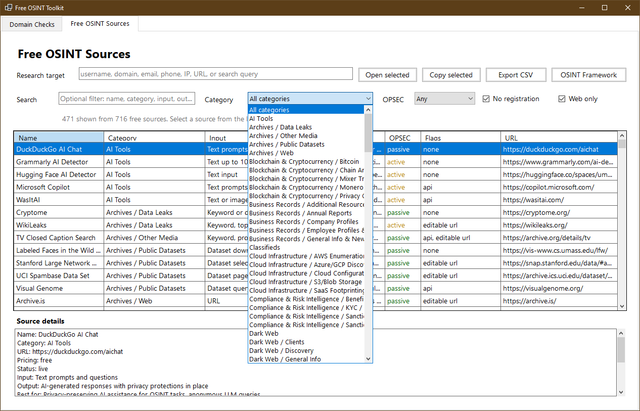Choose AI Tools category option
Image resolution: width=640 pixels, height=411 pixels.
pyautogui.click(x=306, y=118)
